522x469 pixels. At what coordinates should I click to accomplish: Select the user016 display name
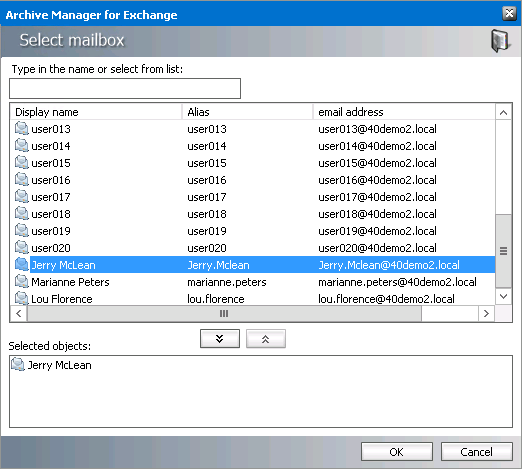(51, 180)
